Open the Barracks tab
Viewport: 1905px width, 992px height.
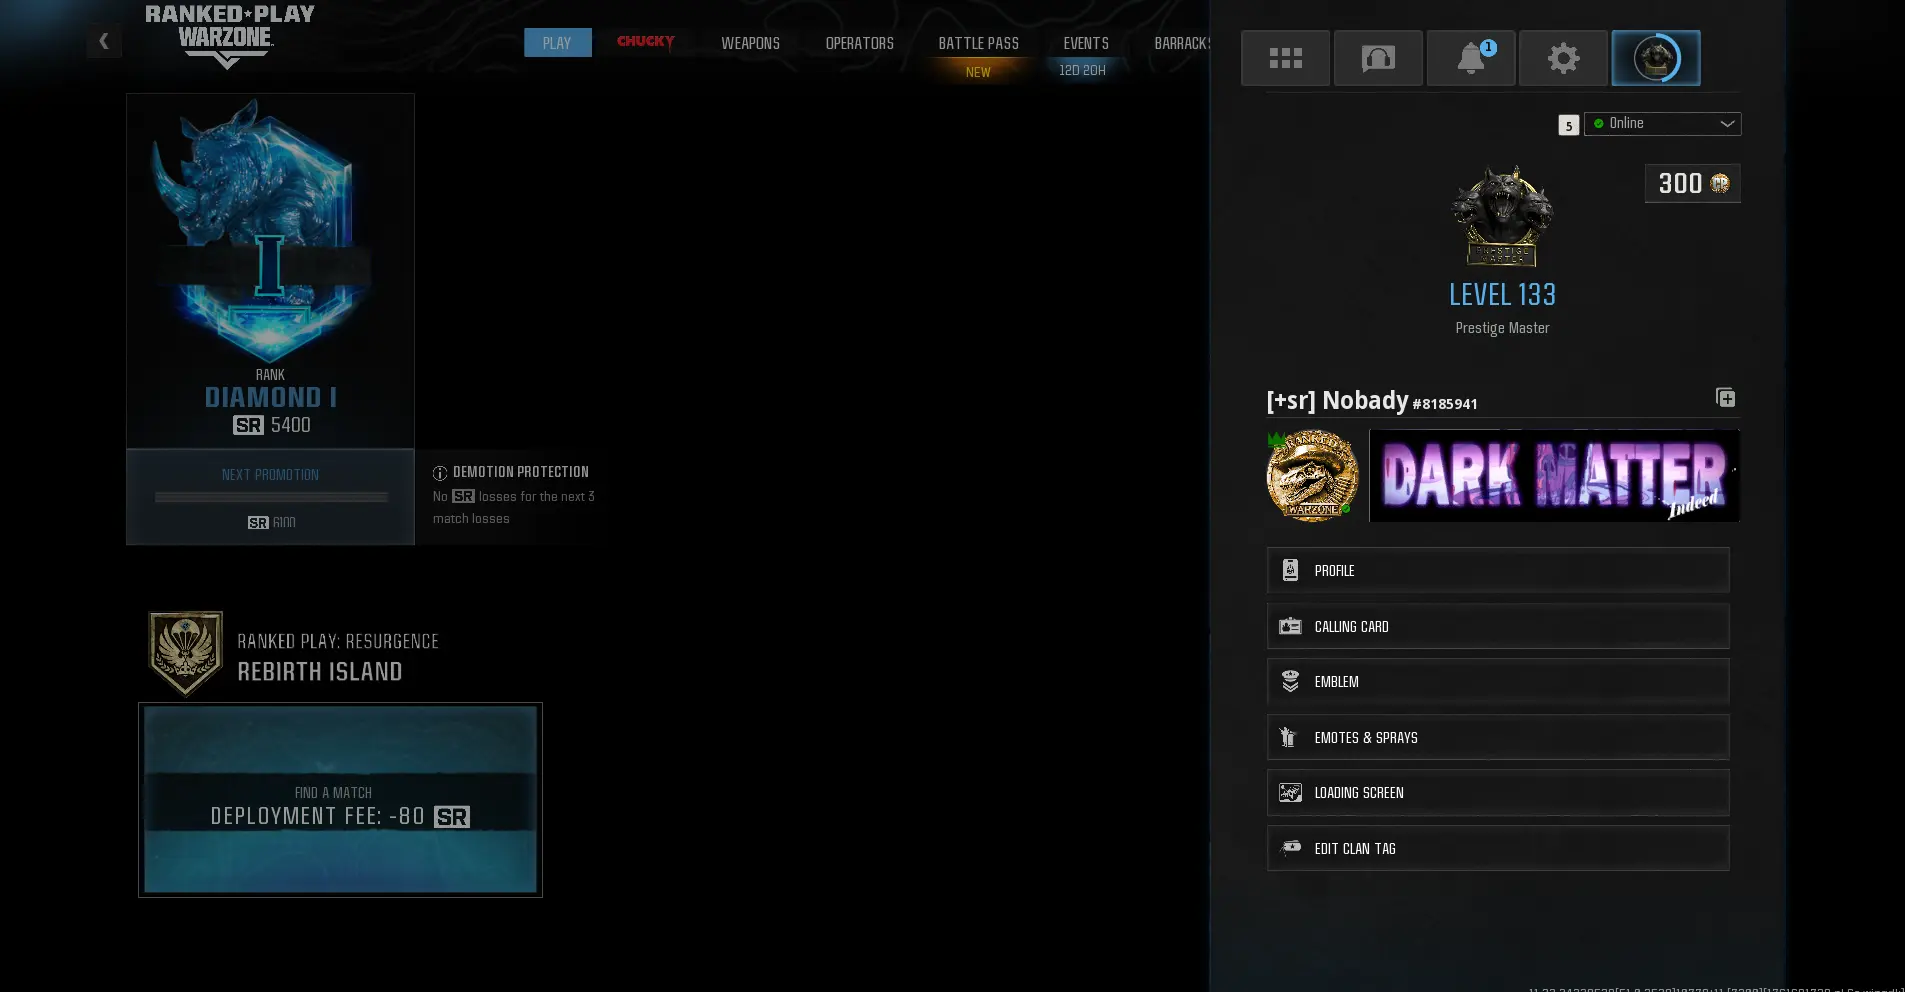pyautogui.click(x=1182, y=43)
